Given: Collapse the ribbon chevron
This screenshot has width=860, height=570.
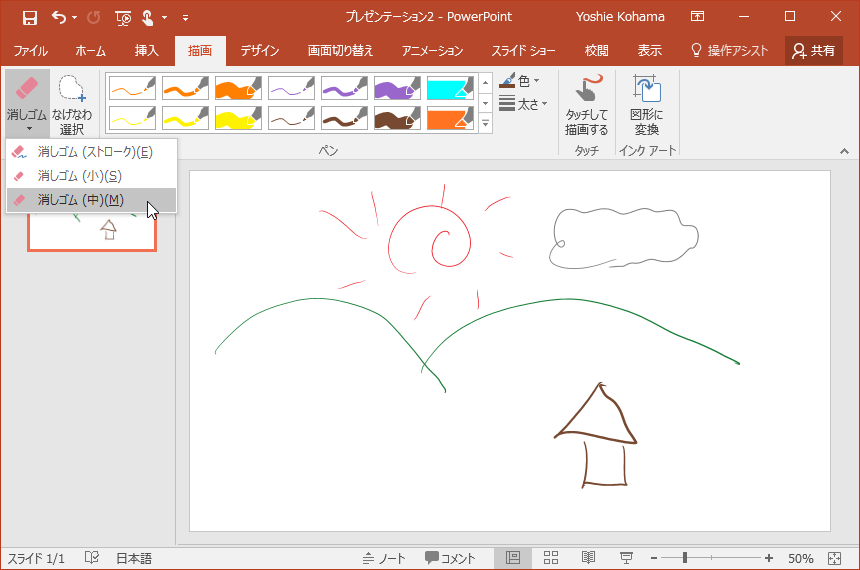Looking at the screenshot, I should (x=844, y=151).
